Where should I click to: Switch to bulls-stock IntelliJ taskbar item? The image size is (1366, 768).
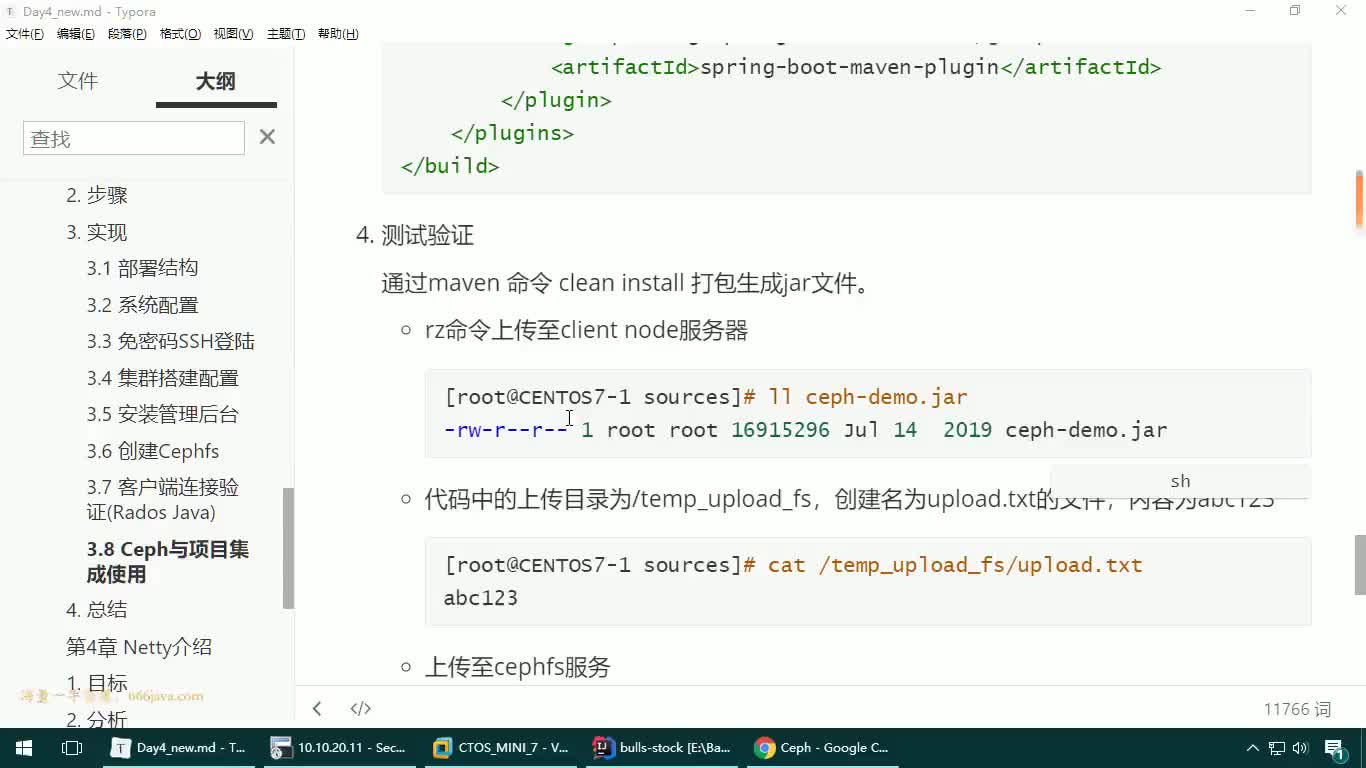point(663,748)
